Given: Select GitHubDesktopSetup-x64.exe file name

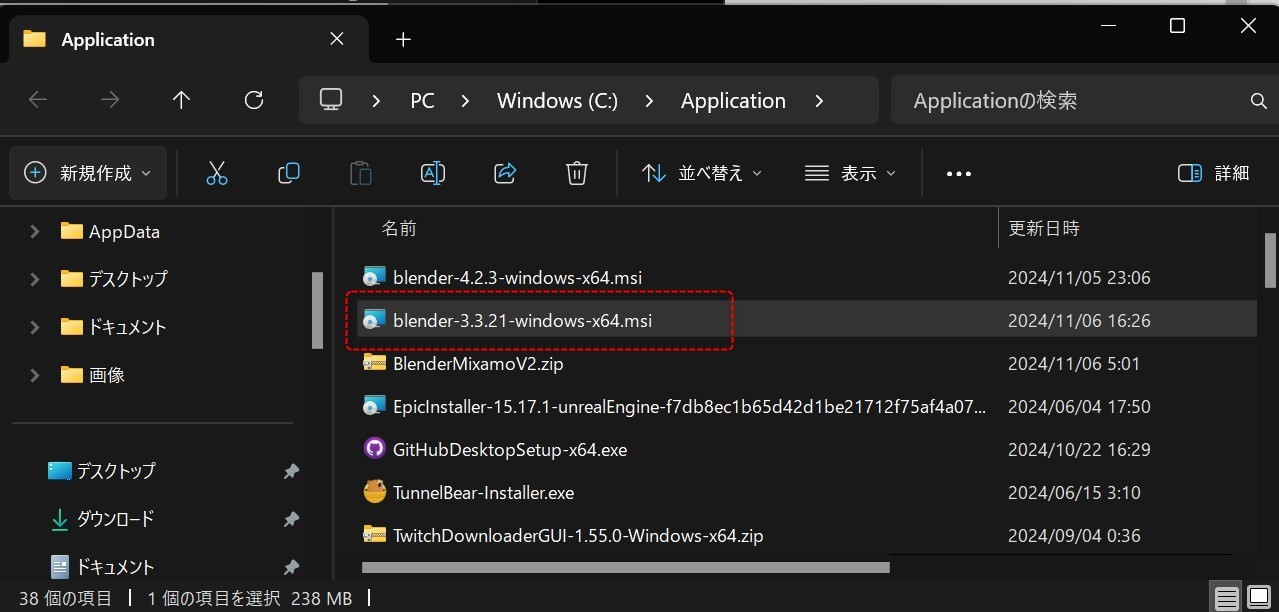Looking at the screenshot, I should click(510, 450).
